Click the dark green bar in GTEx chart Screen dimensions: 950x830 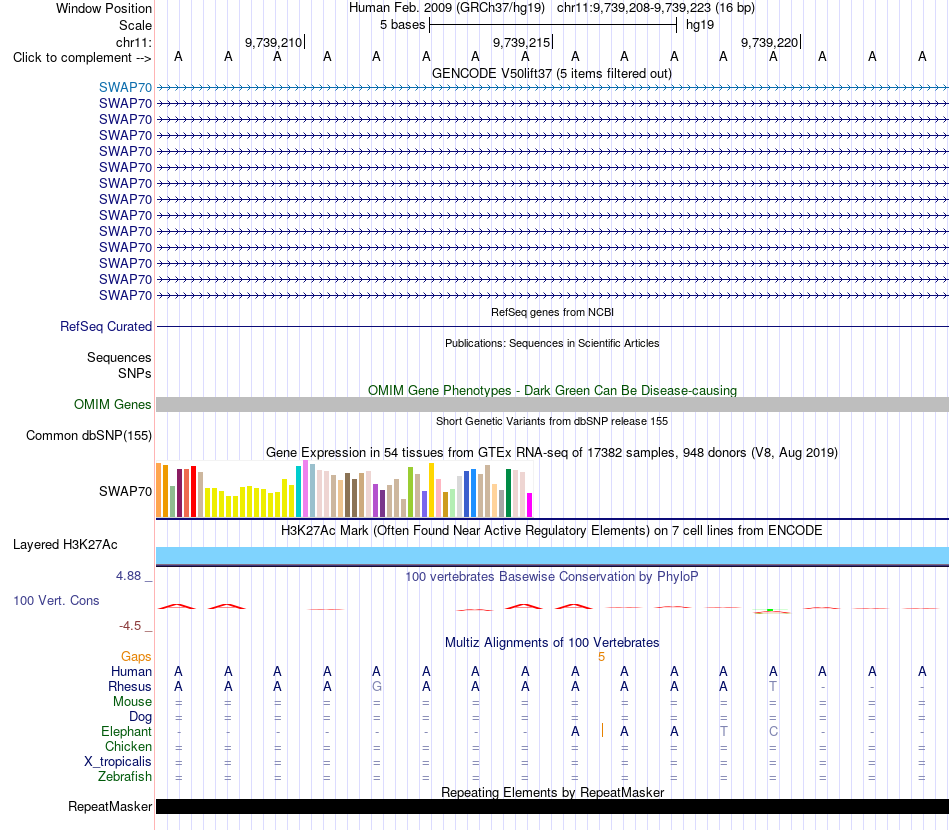coord(508,493)
